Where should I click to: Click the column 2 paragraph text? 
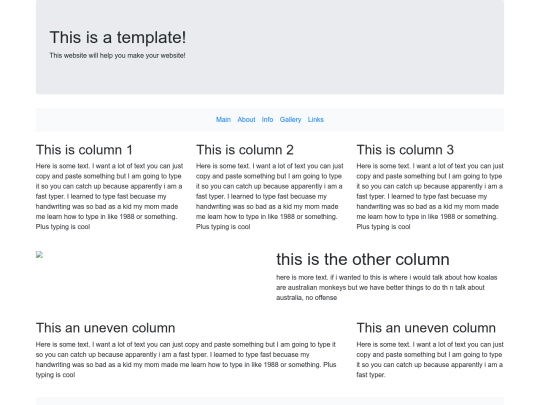point(270,196)
